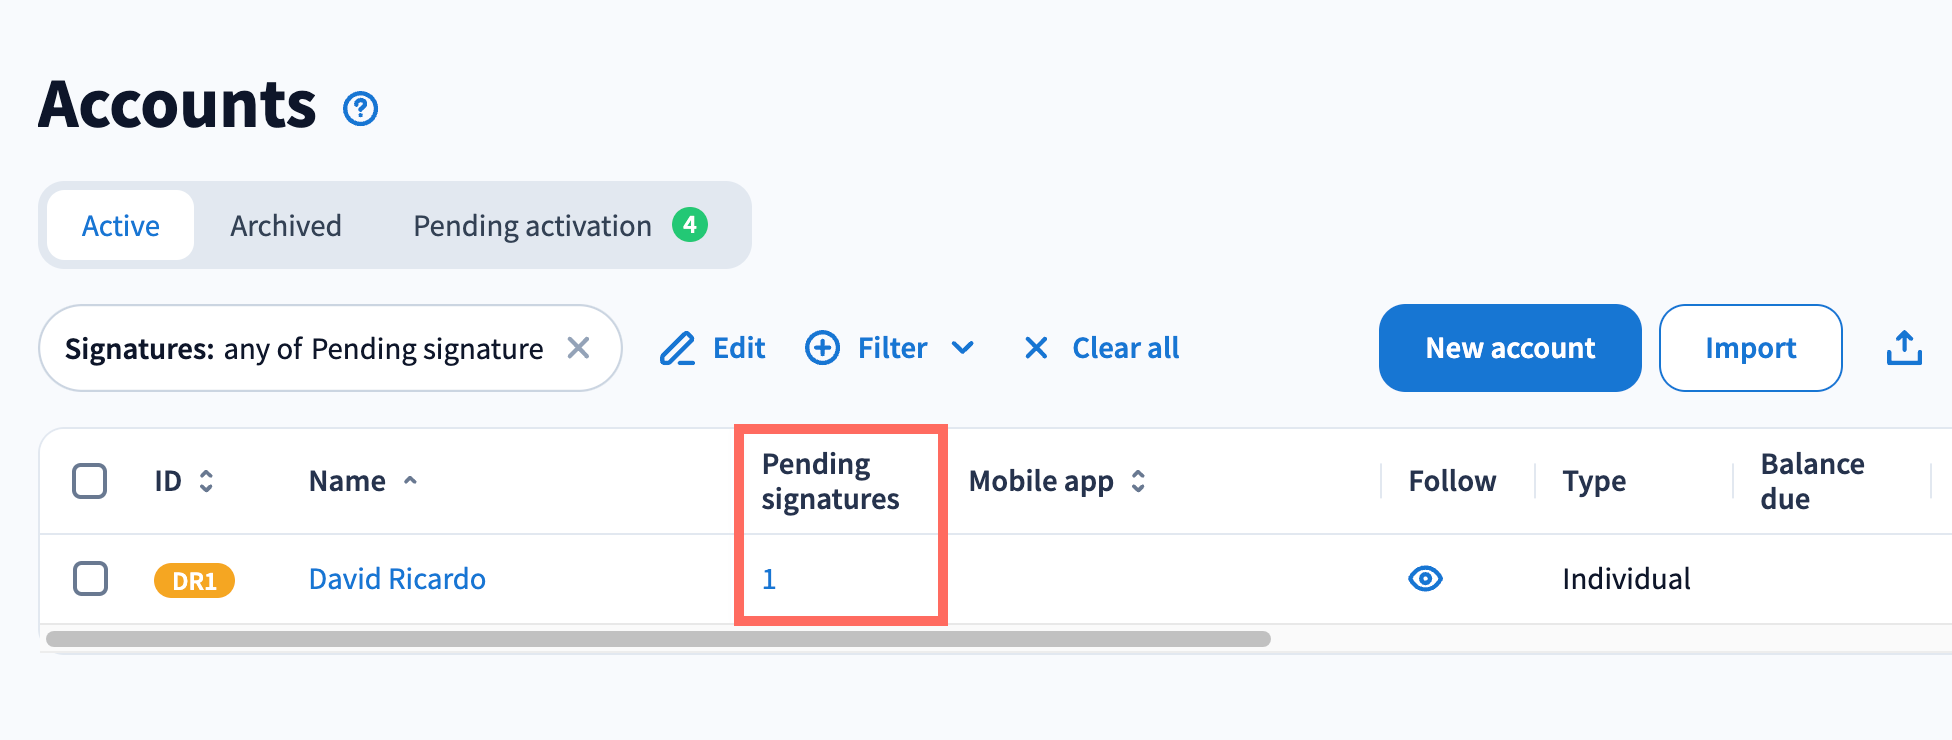The width and height of the screenshot is (1952, 740).
Task: Sort by the ID column arrows
Action: point(206,481)
